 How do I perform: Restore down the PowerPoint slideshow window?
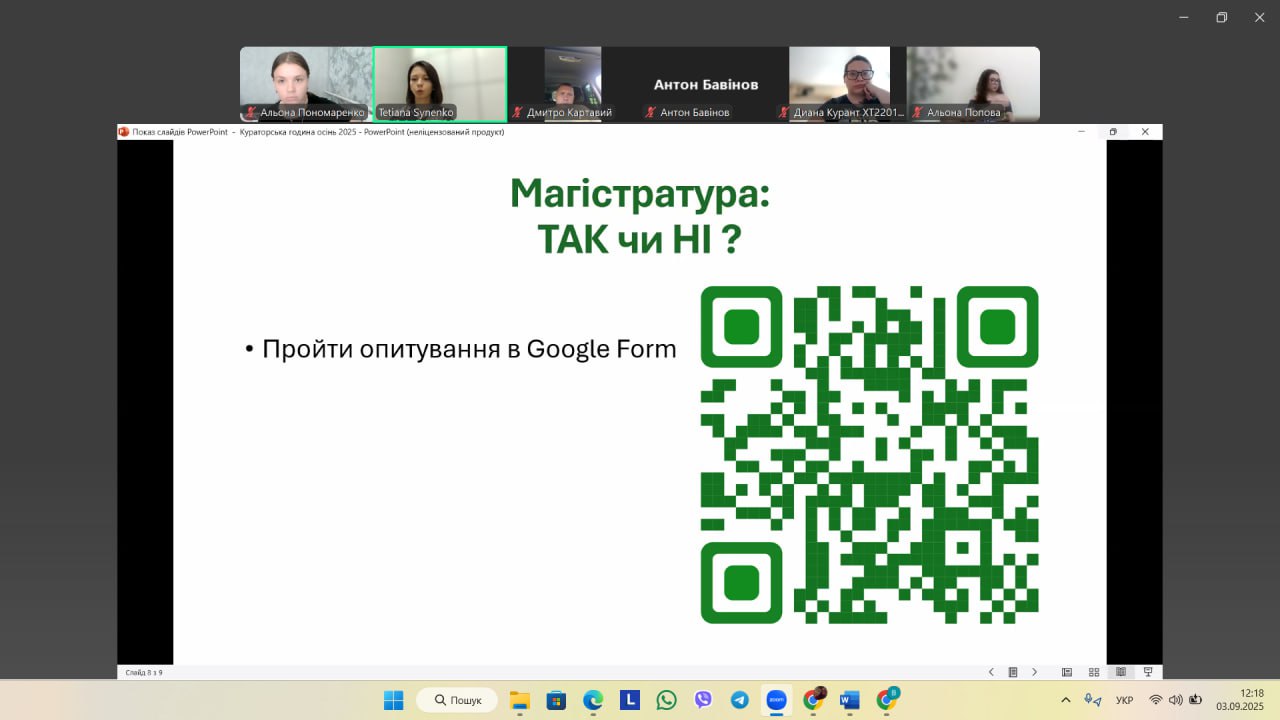coord(1113,132)
